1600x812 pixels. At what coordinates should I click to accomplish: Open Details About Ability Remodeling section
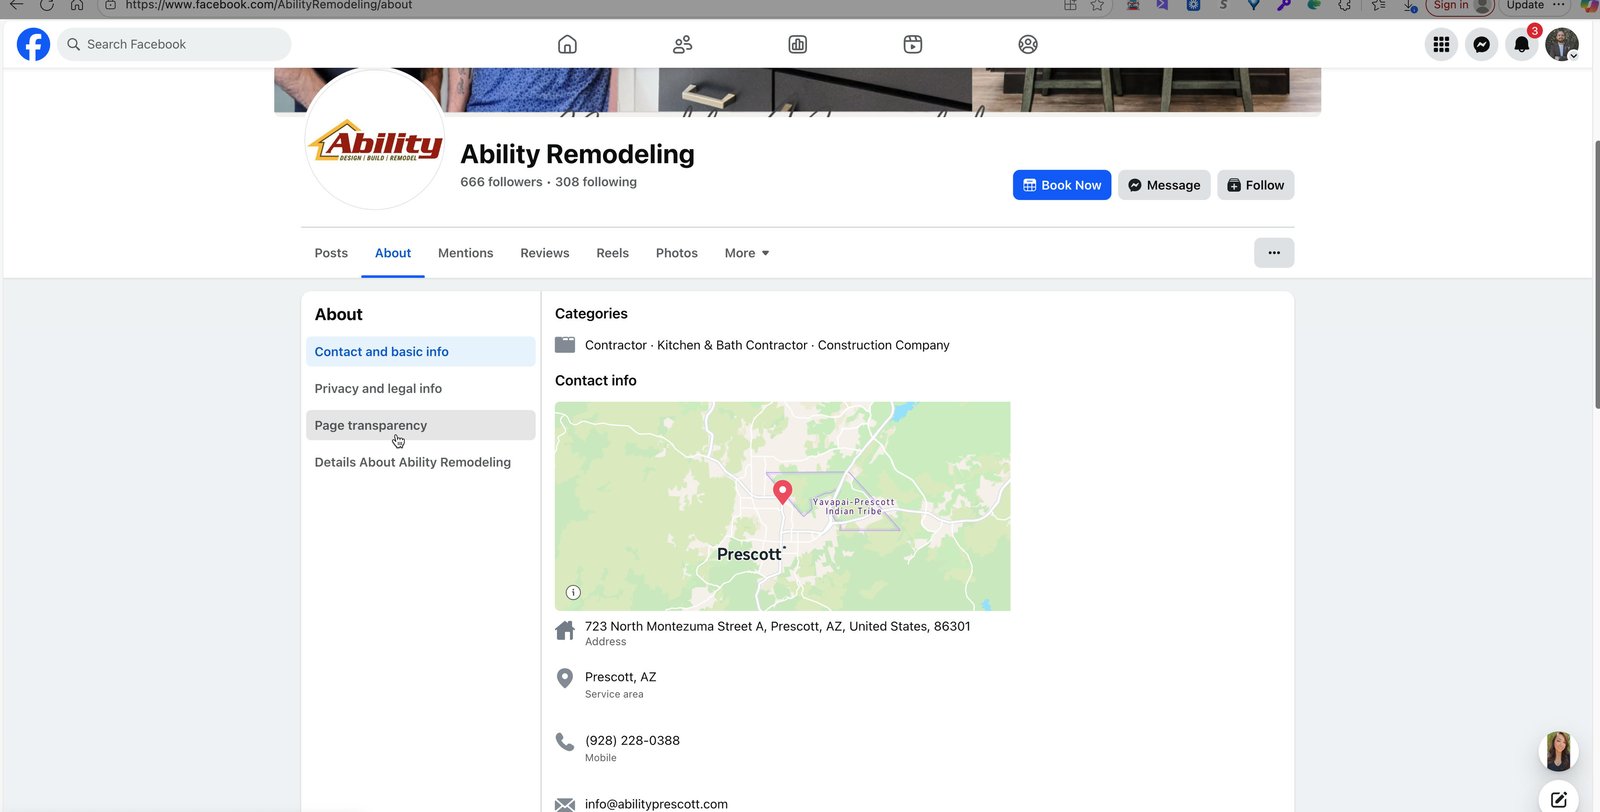click(421, 462)
